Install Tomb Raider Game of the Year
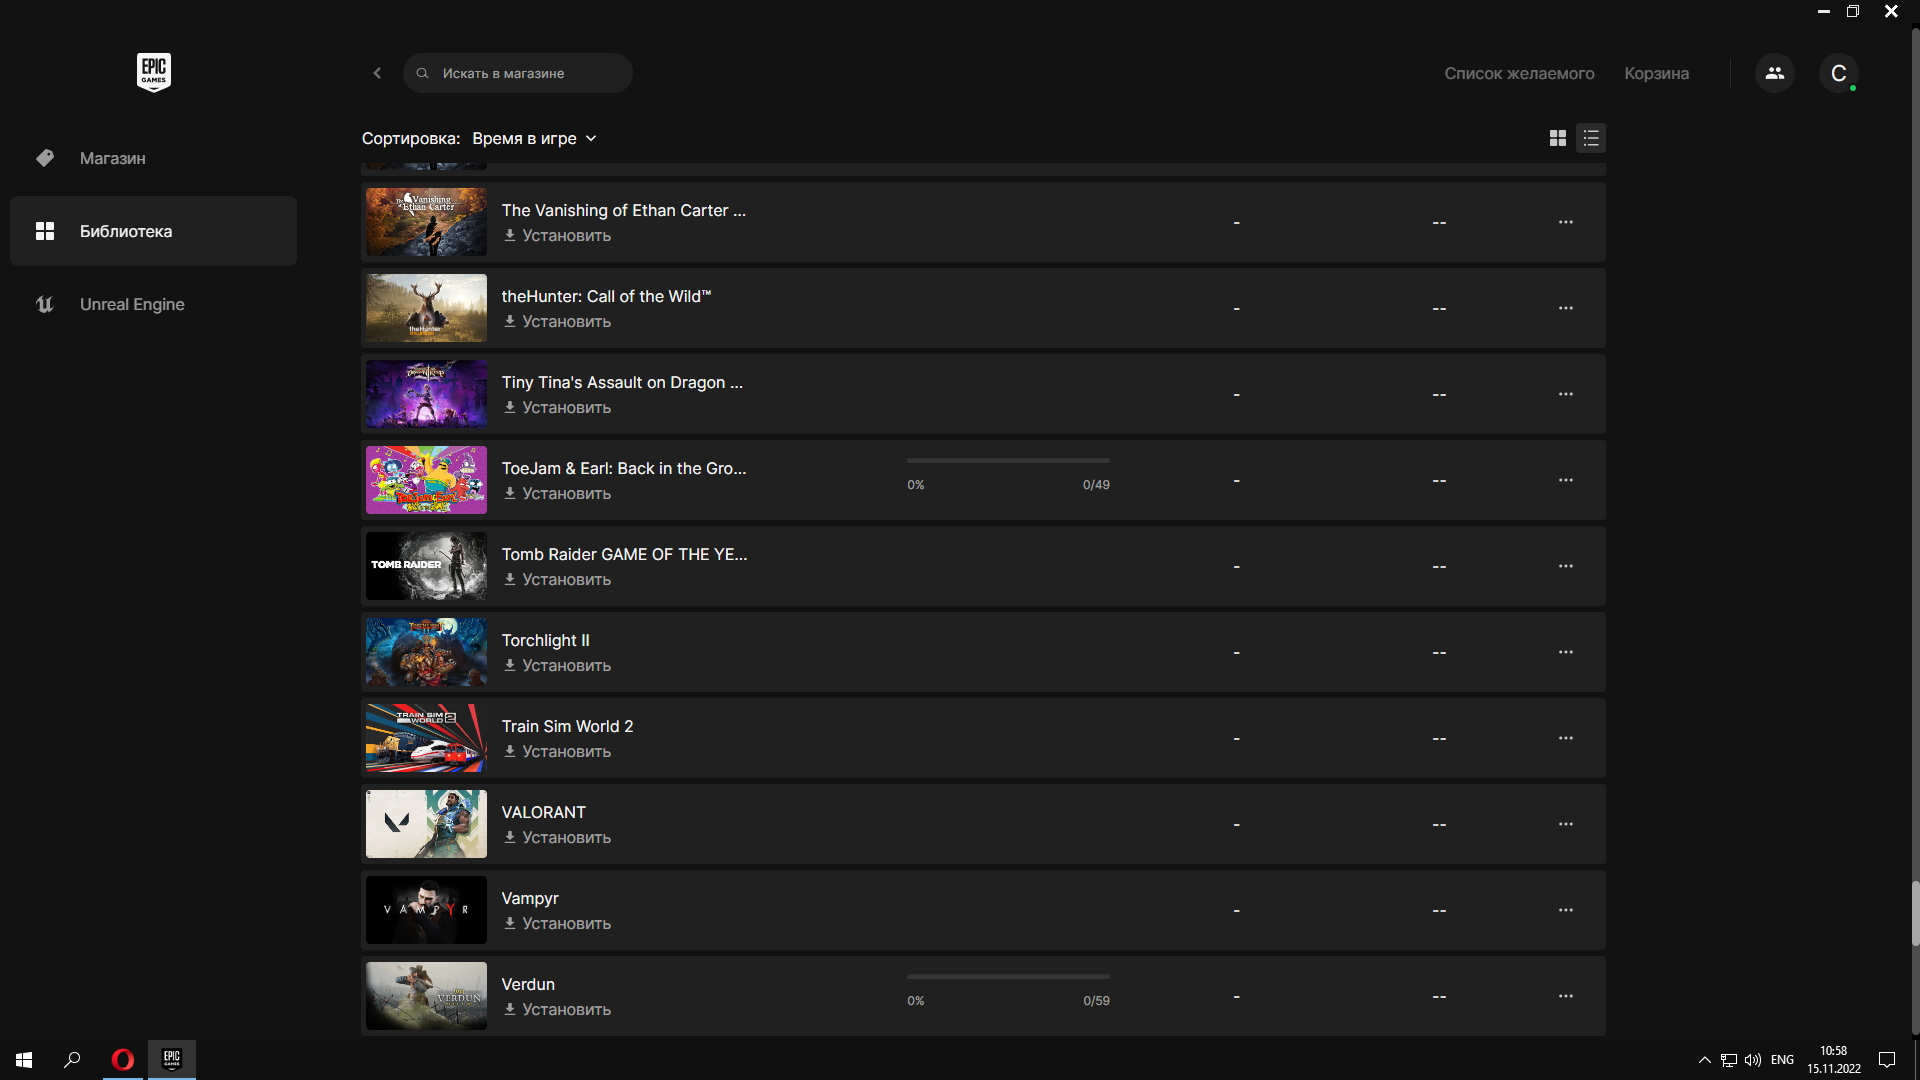Image resolution: width=1920 pixels, height=1080 pixels. [x=557, y=580]
